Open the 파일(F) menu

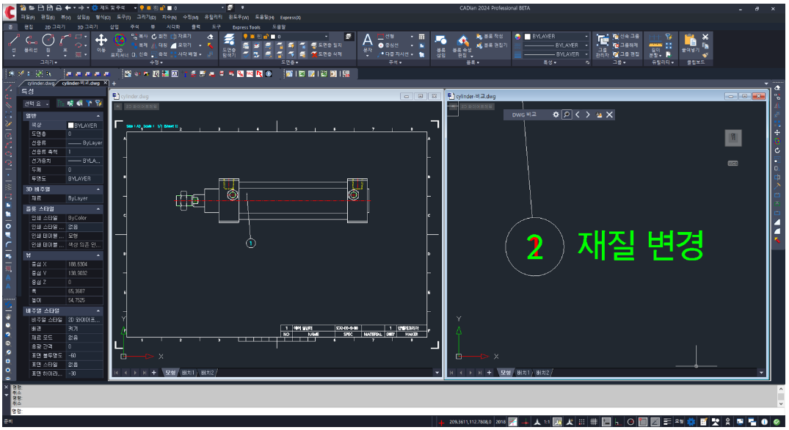pyautogui.click(x=23, y=18)
